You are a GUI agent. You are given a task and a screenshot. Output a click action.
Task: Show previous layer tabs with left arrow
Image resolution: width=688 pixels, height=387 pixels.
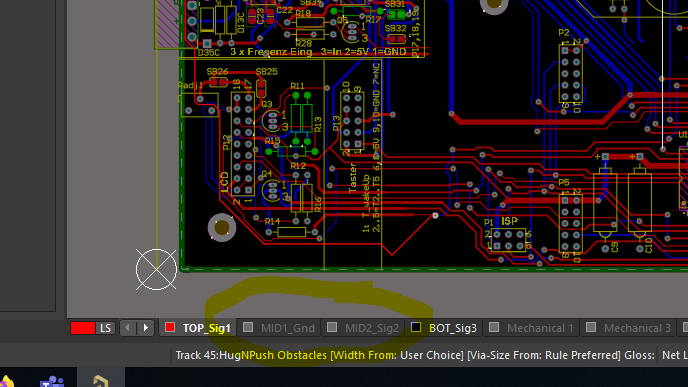click(128, 328)
